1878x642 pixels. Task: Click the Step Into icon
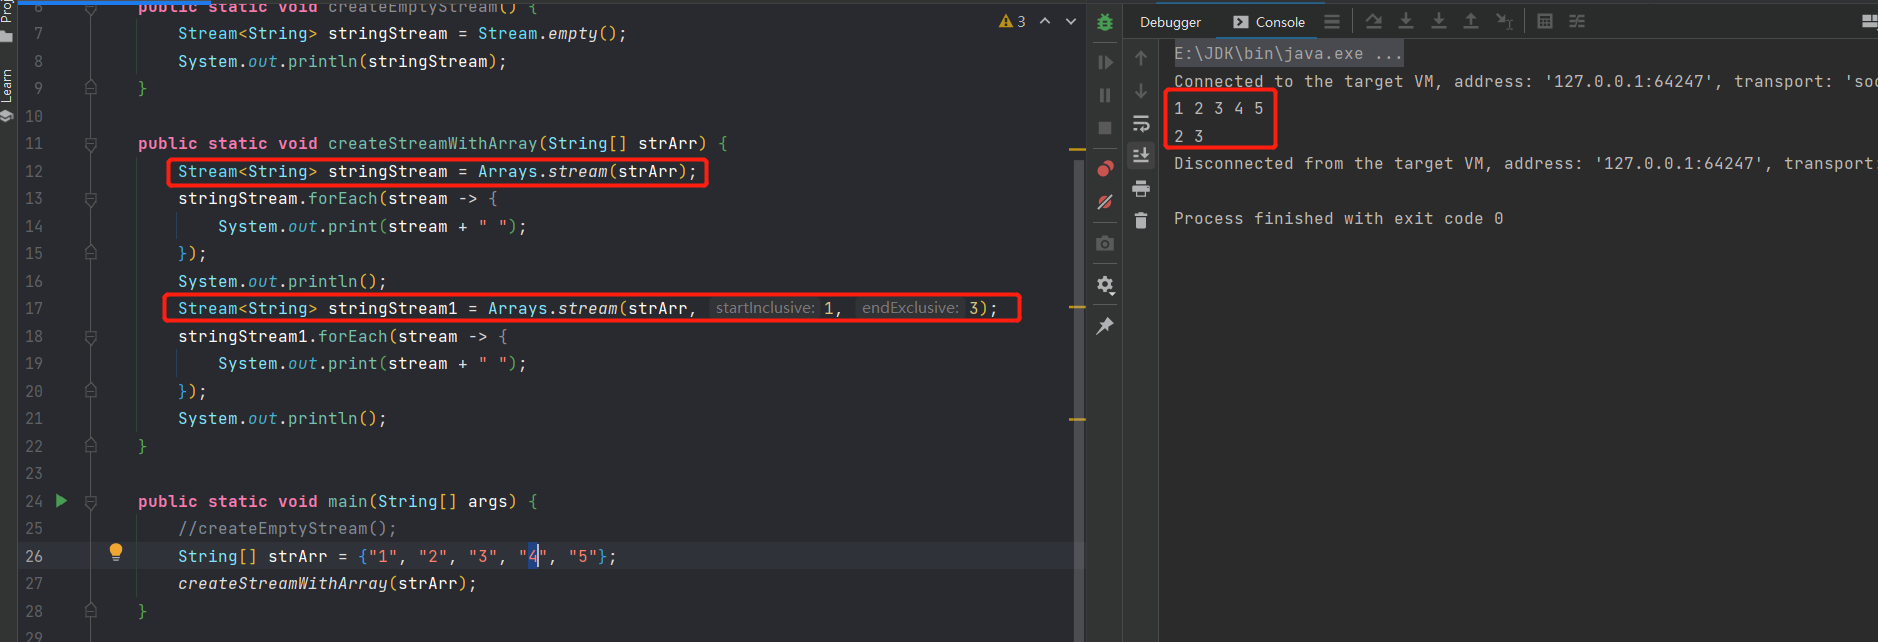[x=1406, y=21]
